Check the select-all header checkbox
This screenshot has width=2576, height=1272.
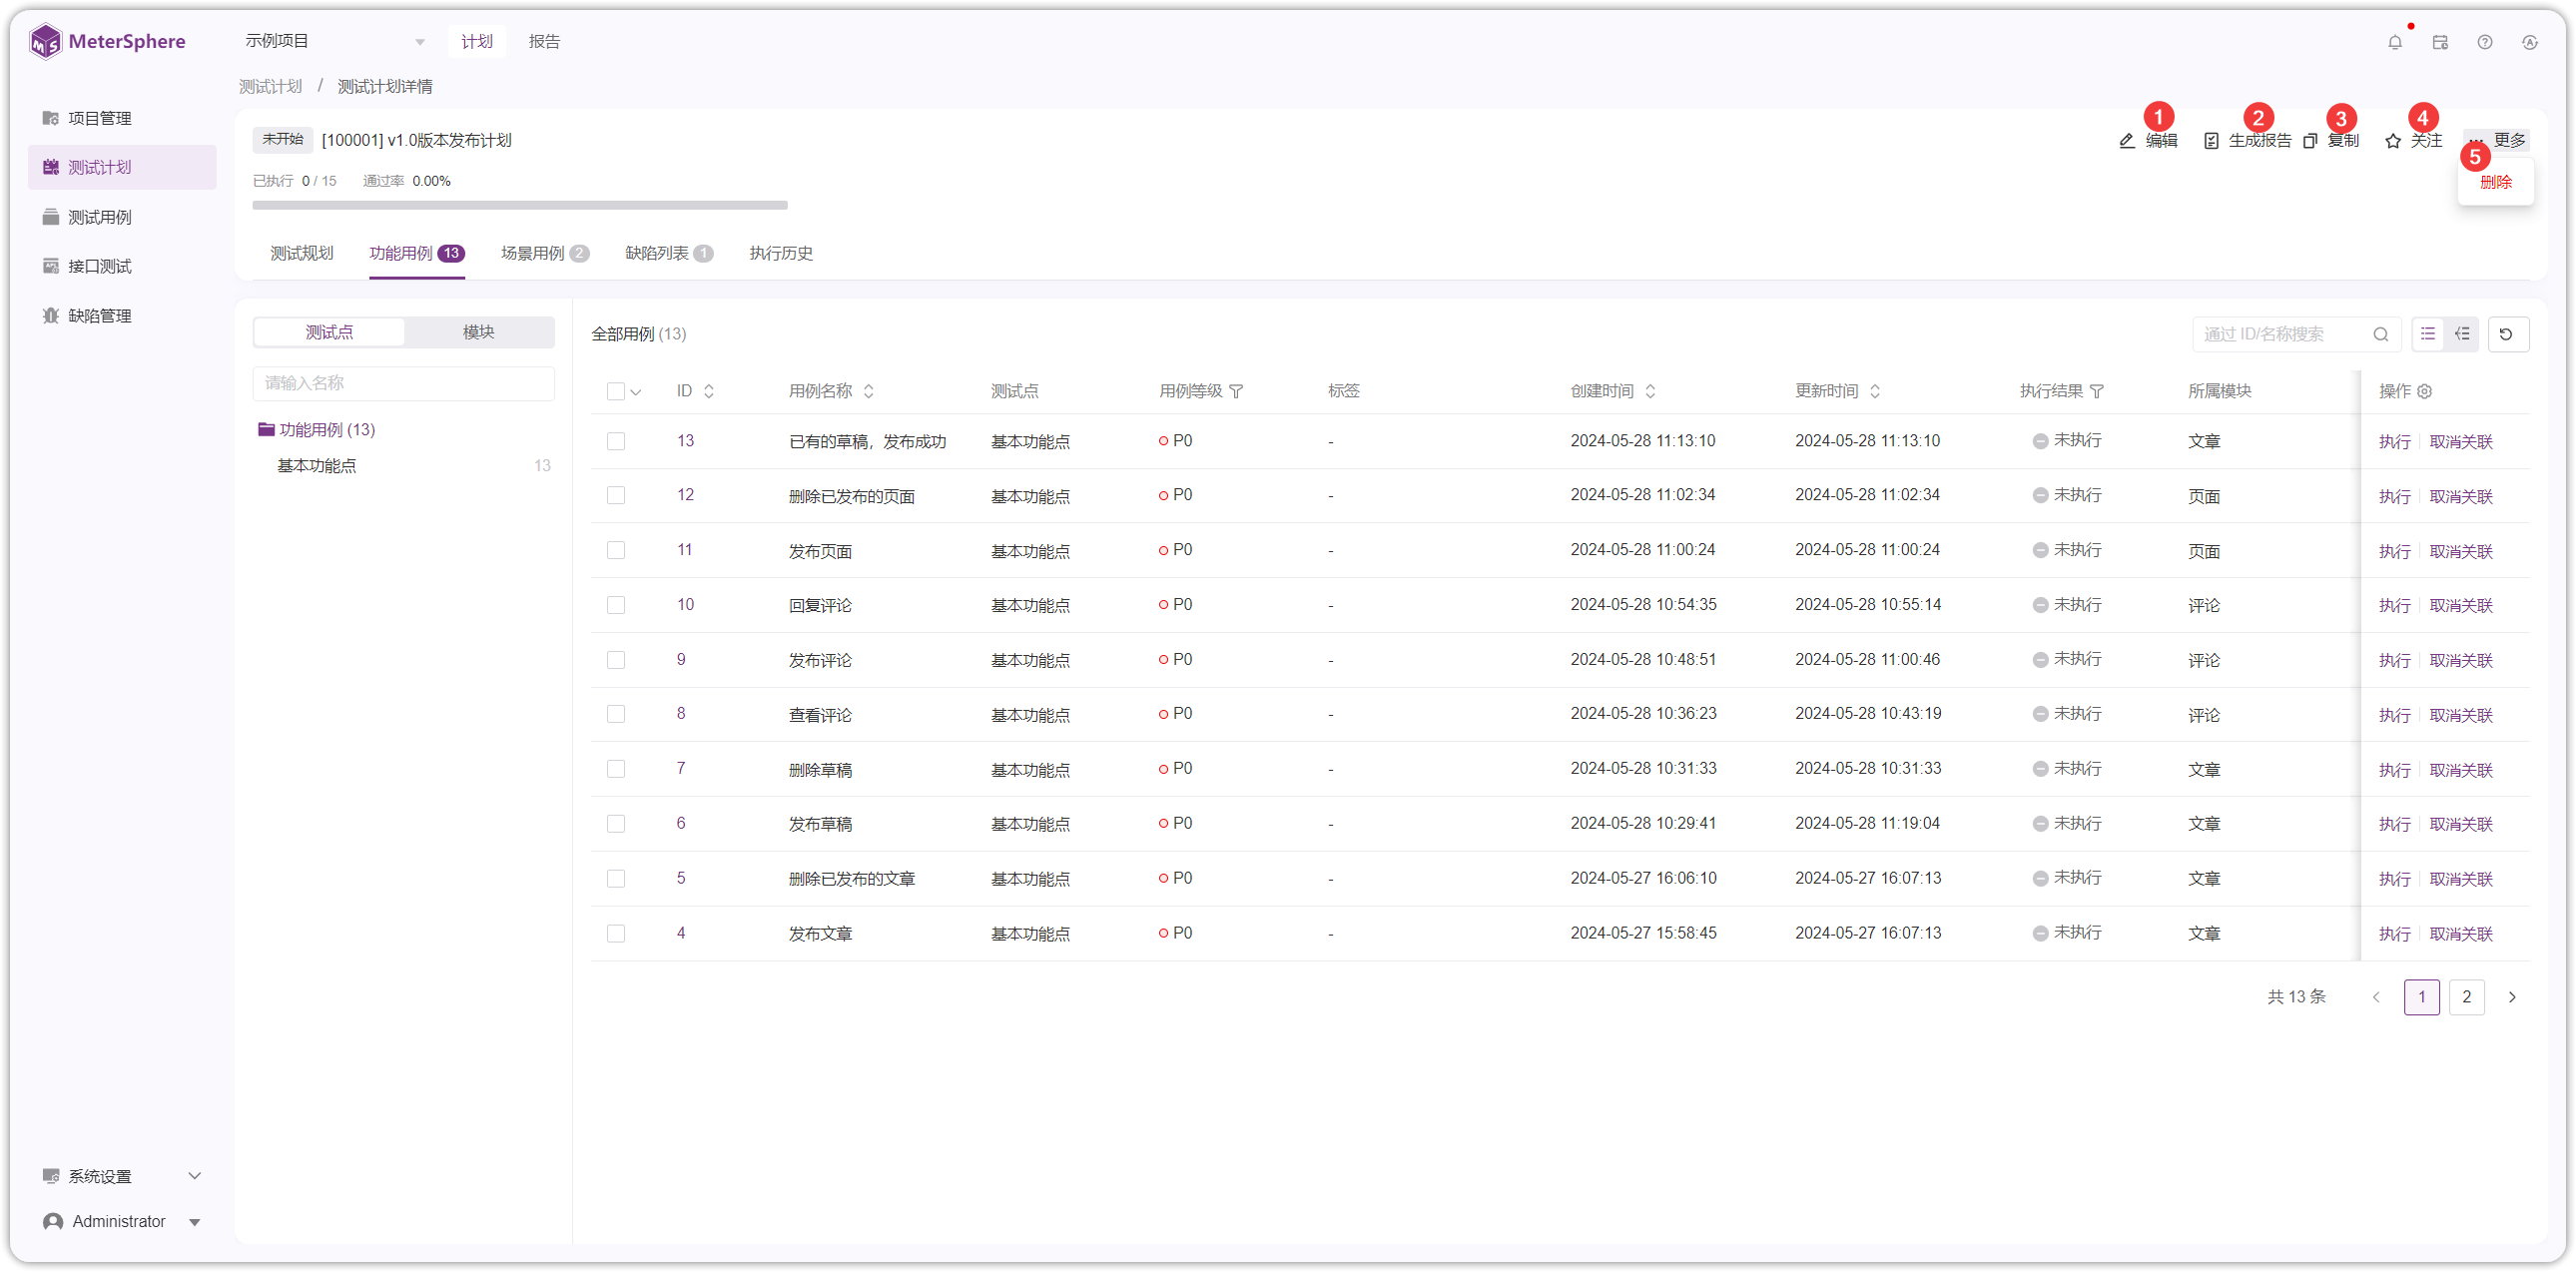(616, 391)
